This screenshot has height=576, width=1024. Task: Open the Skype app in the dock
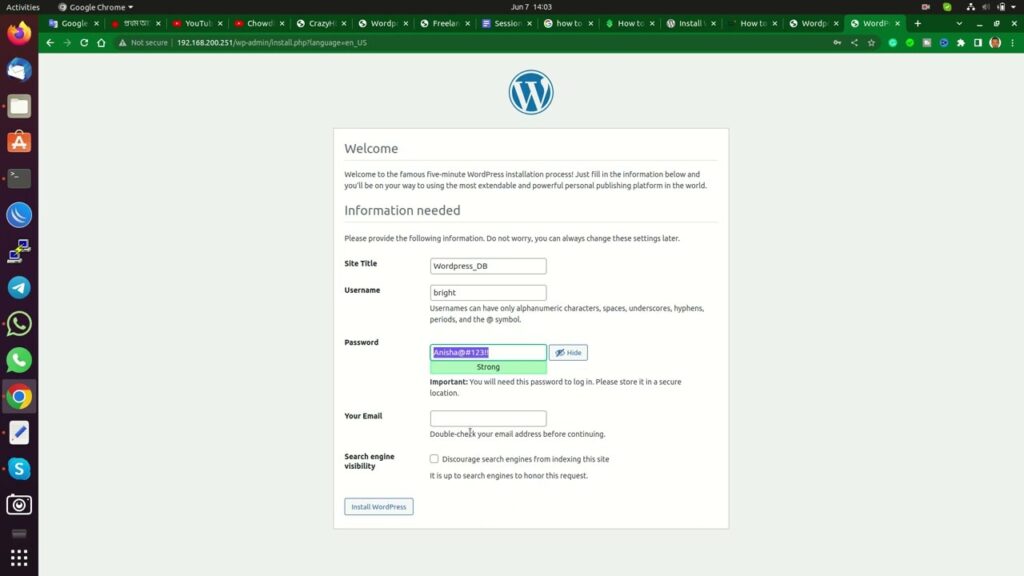19,469
